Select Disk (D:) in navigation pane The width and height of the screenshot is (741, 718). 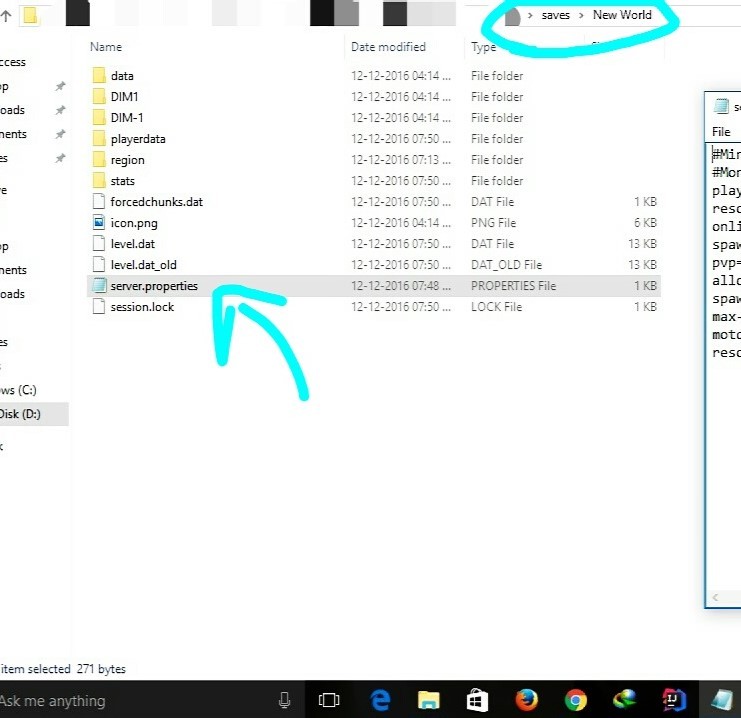(20, 414)
